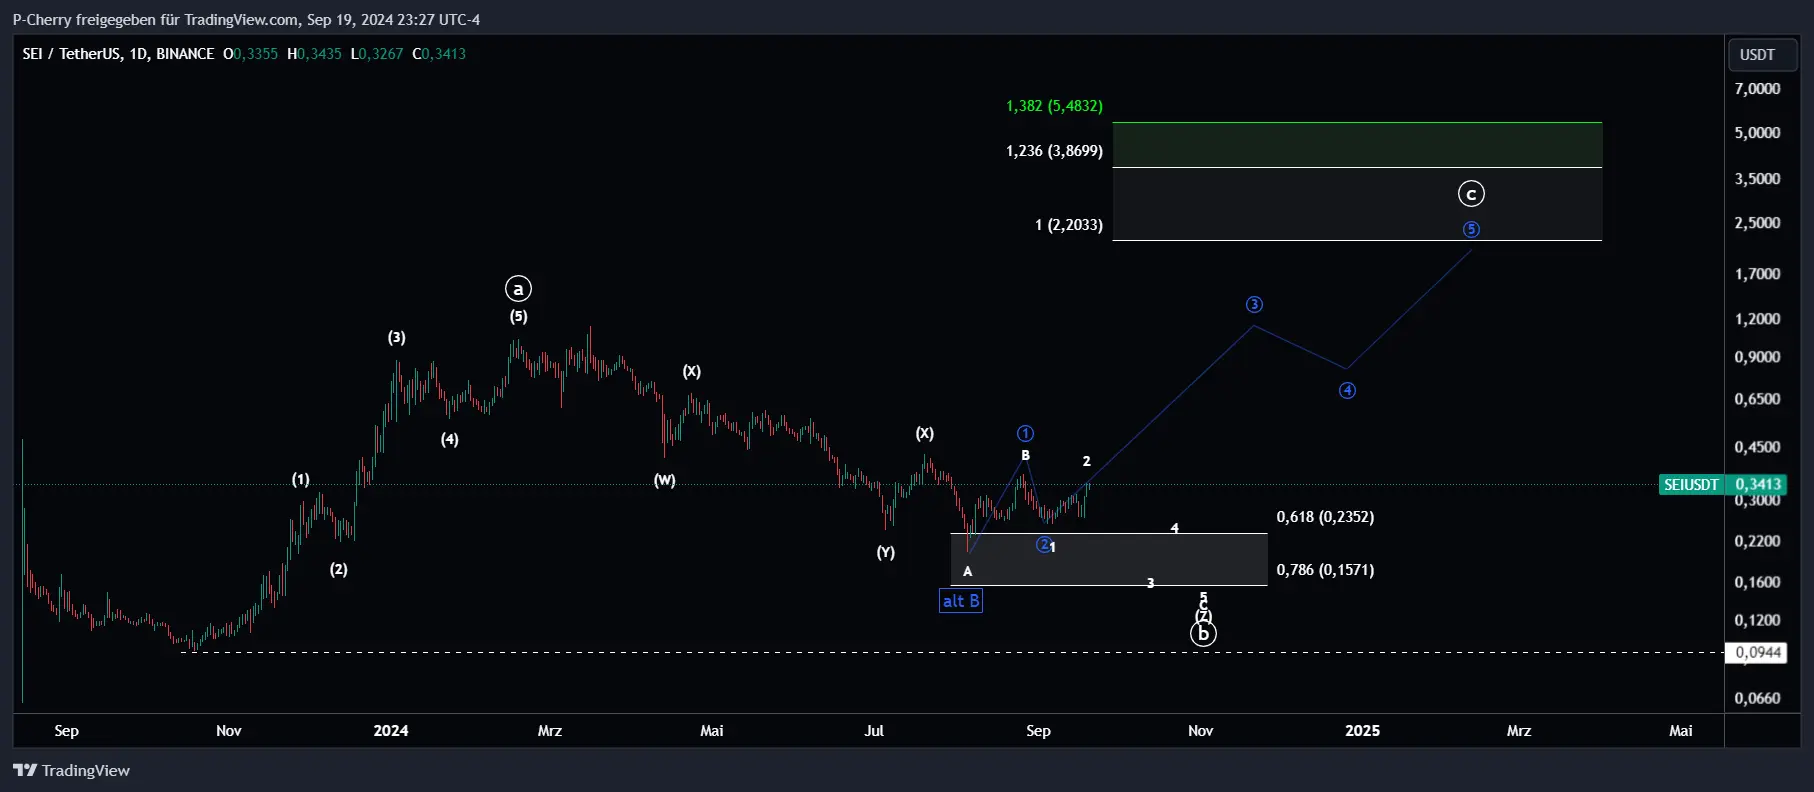Click the 2024 time axis label

point(391,731)
